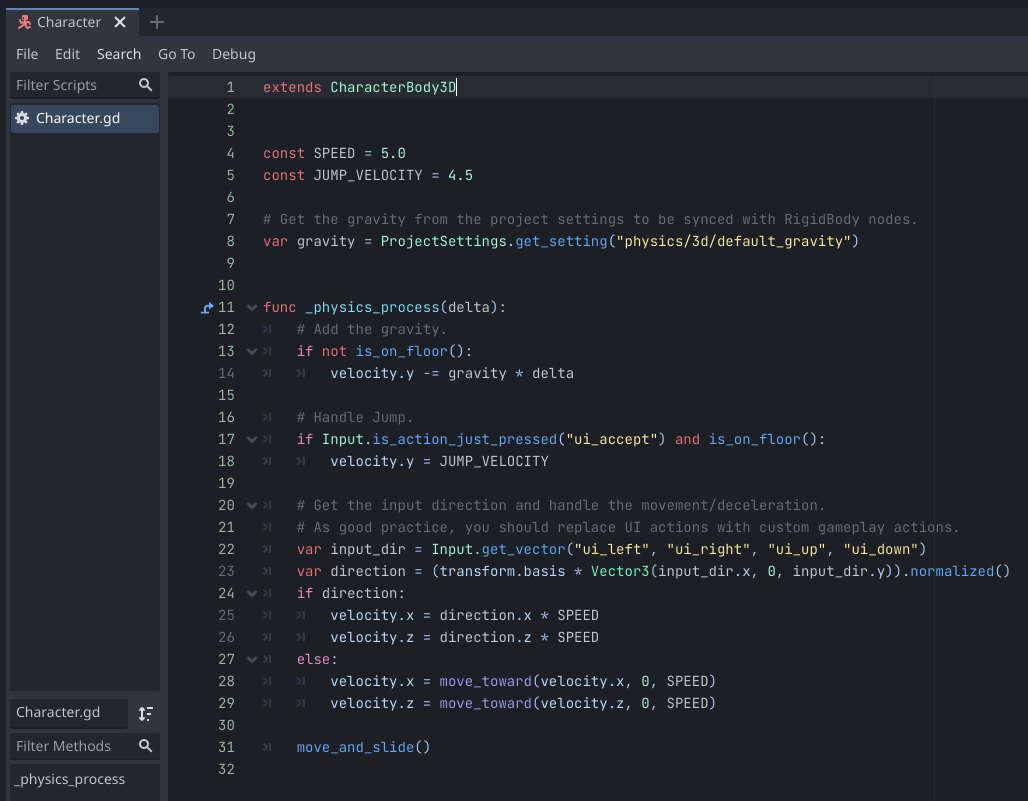Select Character.gd in the scripts list

[78, 118]
